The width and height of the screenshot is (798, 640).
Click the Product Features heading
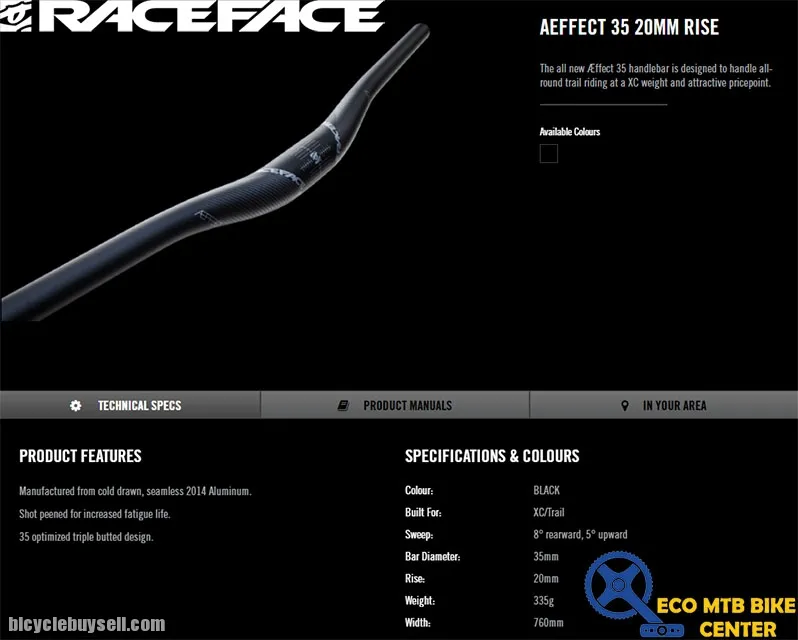pos(80,456)
